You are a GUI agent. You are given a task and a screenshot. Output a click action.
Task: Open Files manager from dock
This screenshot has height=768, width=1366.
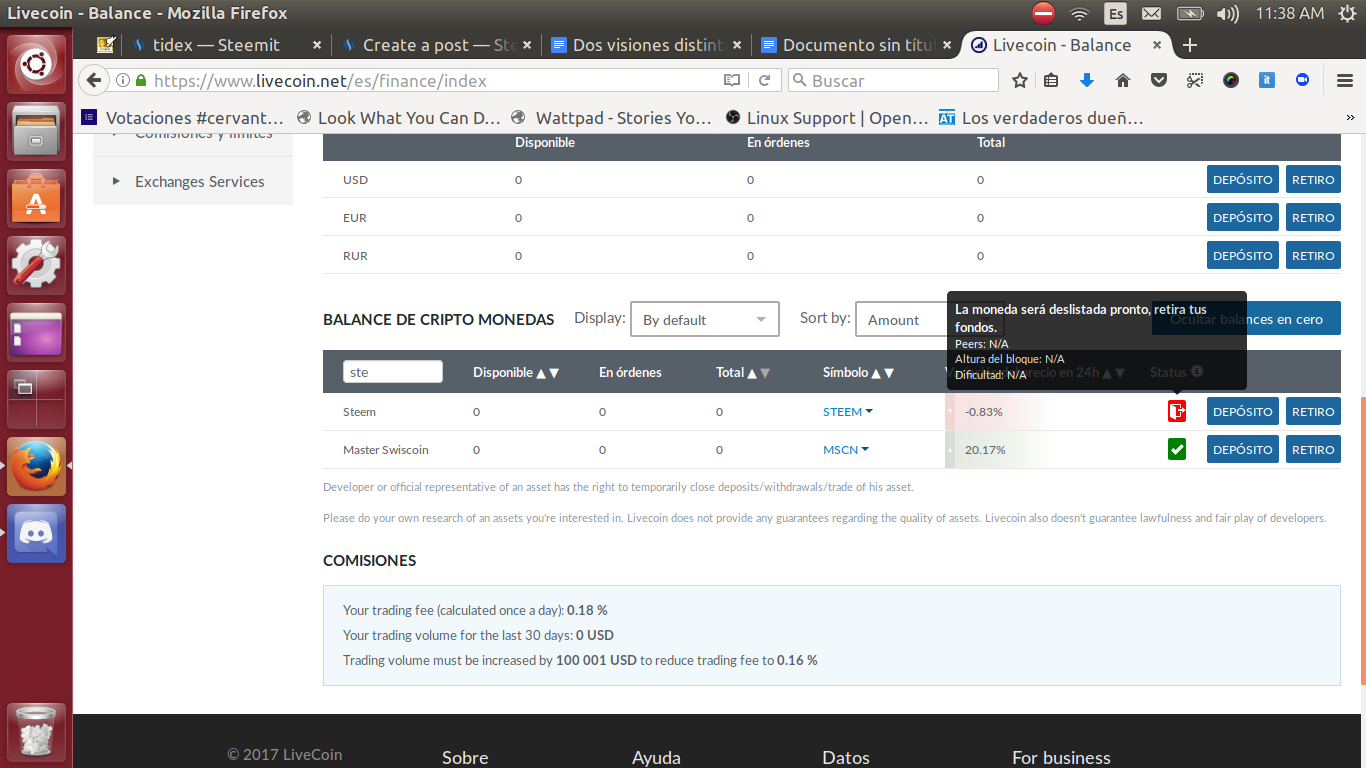37,131
